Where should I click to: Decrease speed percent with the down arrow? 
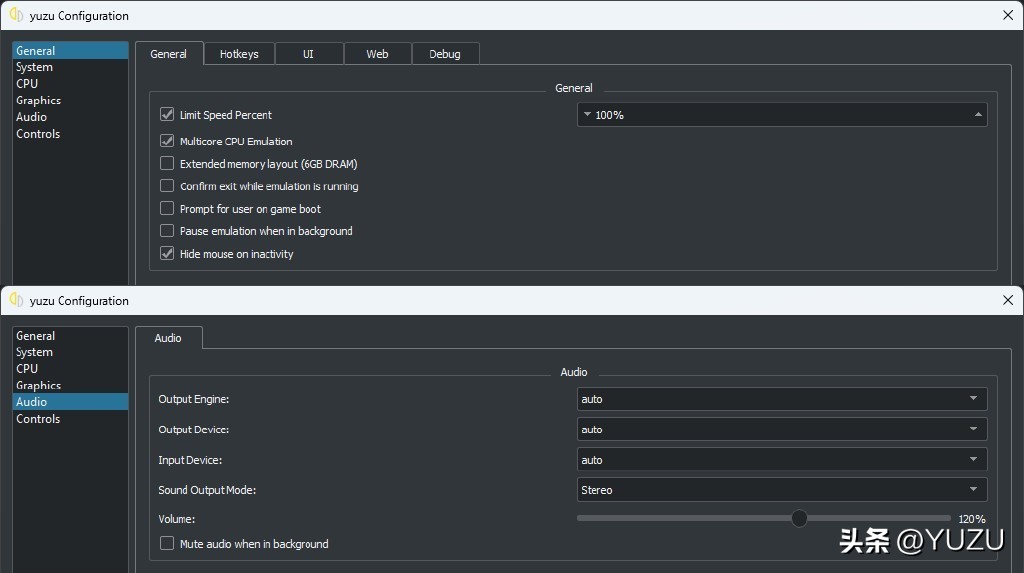pos(587,115)
